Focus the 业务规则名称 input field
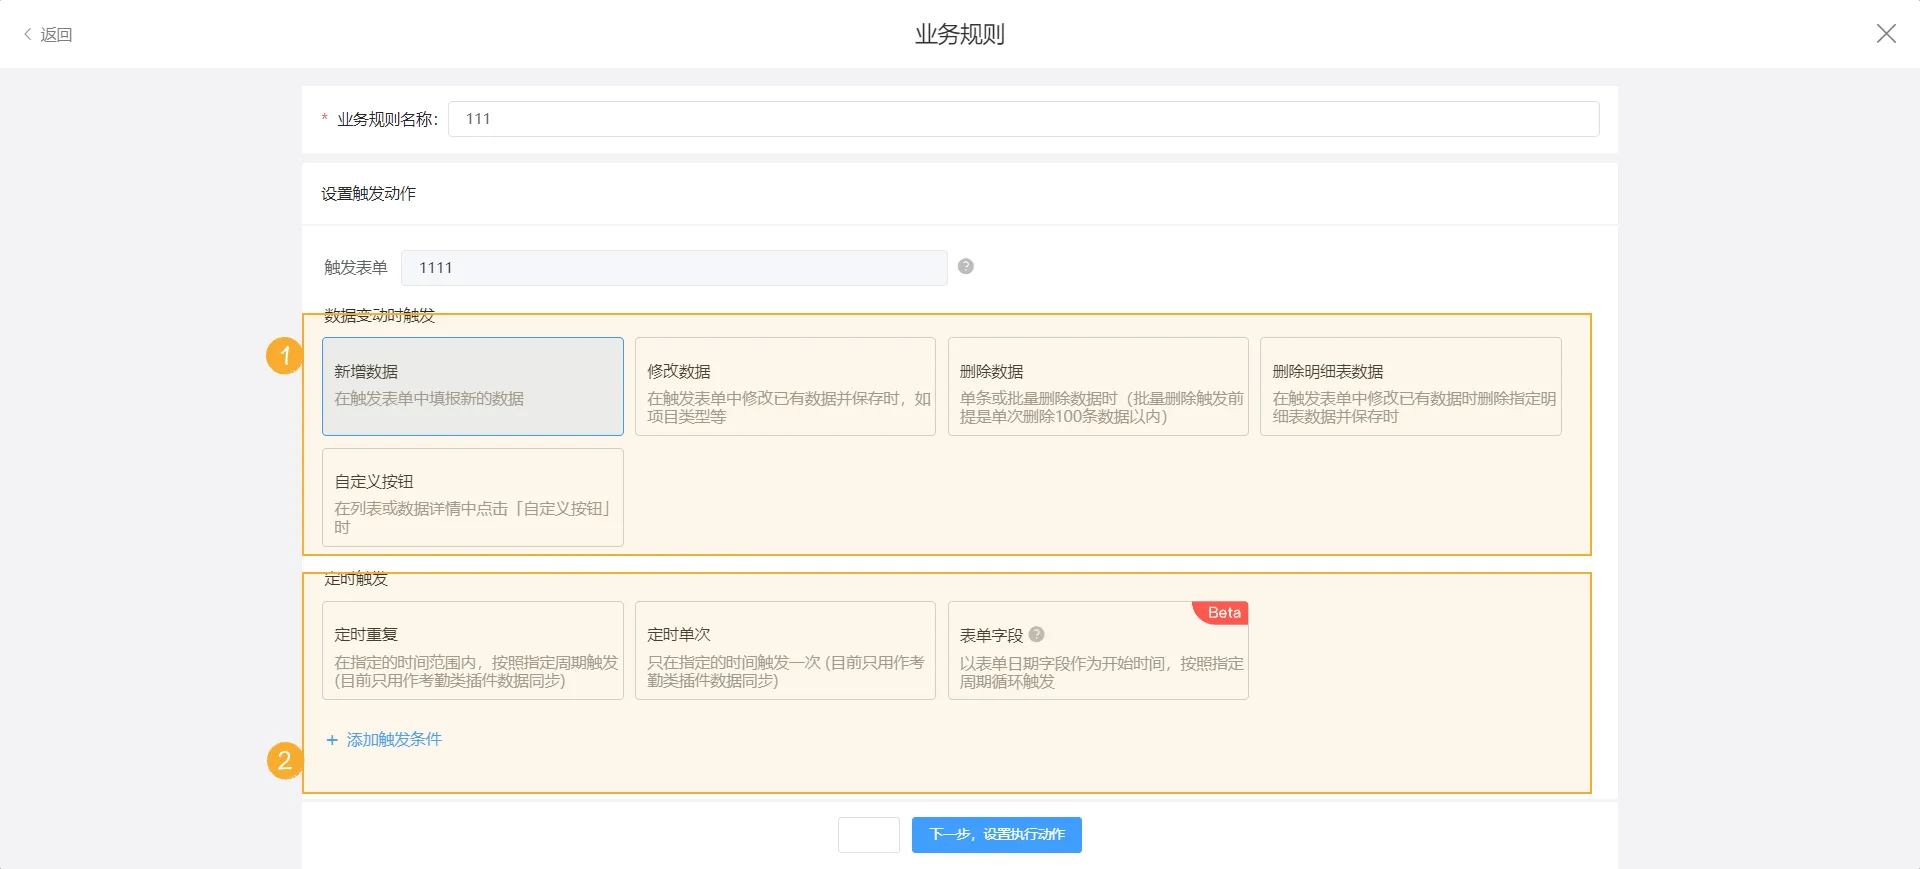Viewport: 1920px width, 869px height. click(1022, 119)
